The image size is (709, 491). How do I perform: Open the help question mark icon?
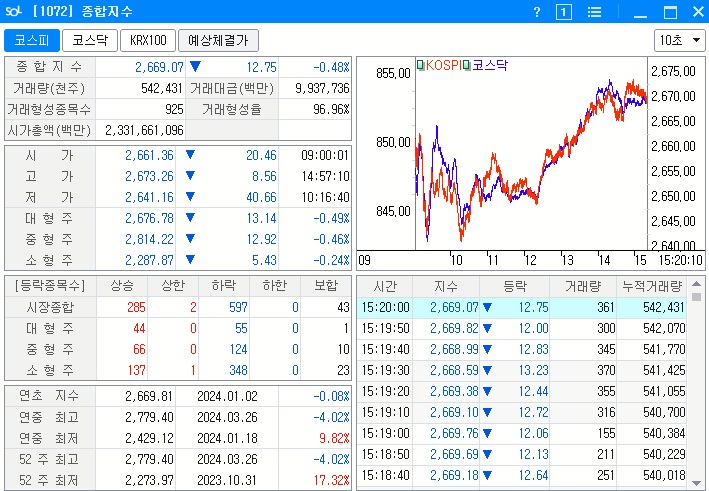[537, 12]
